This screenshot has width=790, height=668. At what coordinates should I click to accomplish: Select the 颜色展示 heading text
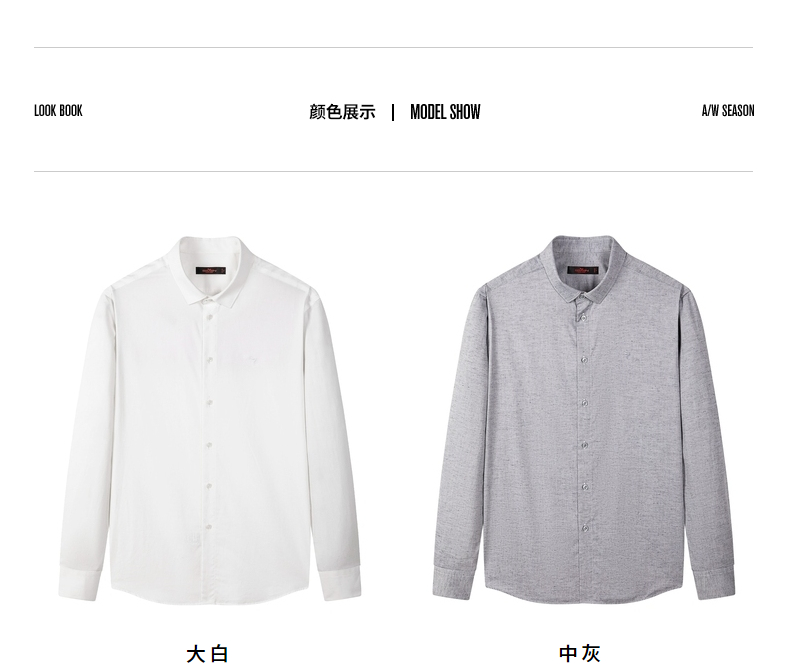(x=343, y=112)
